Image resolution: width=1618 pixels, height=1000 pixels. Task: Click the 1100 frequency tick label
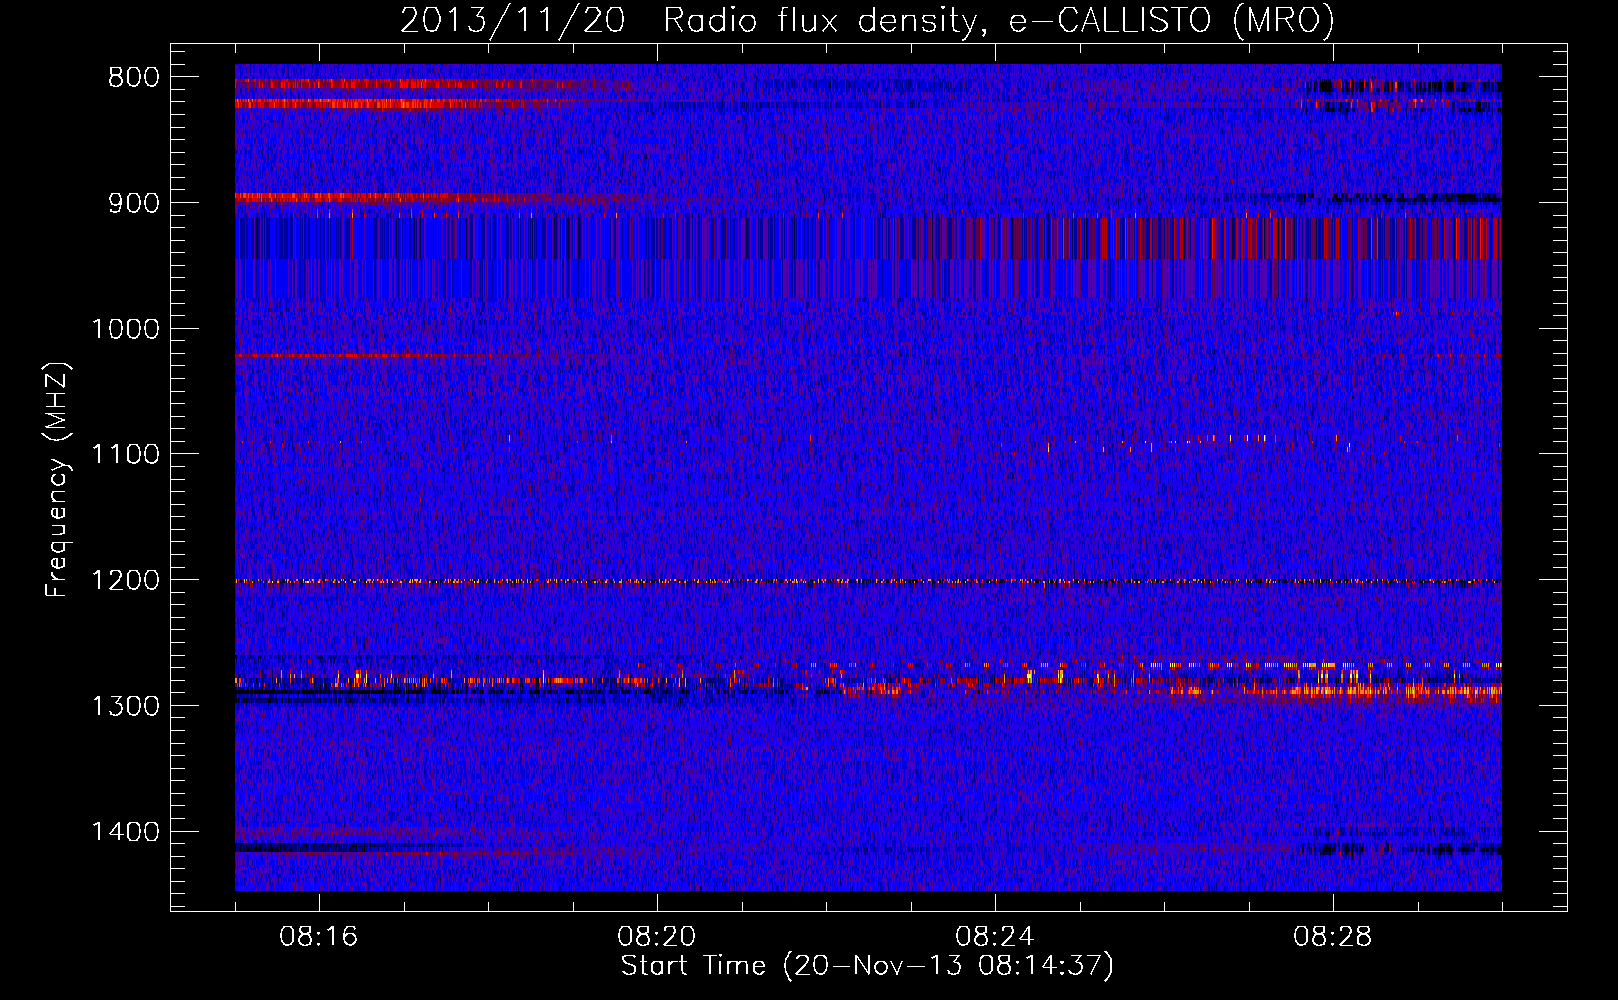(x=125, y=455)
